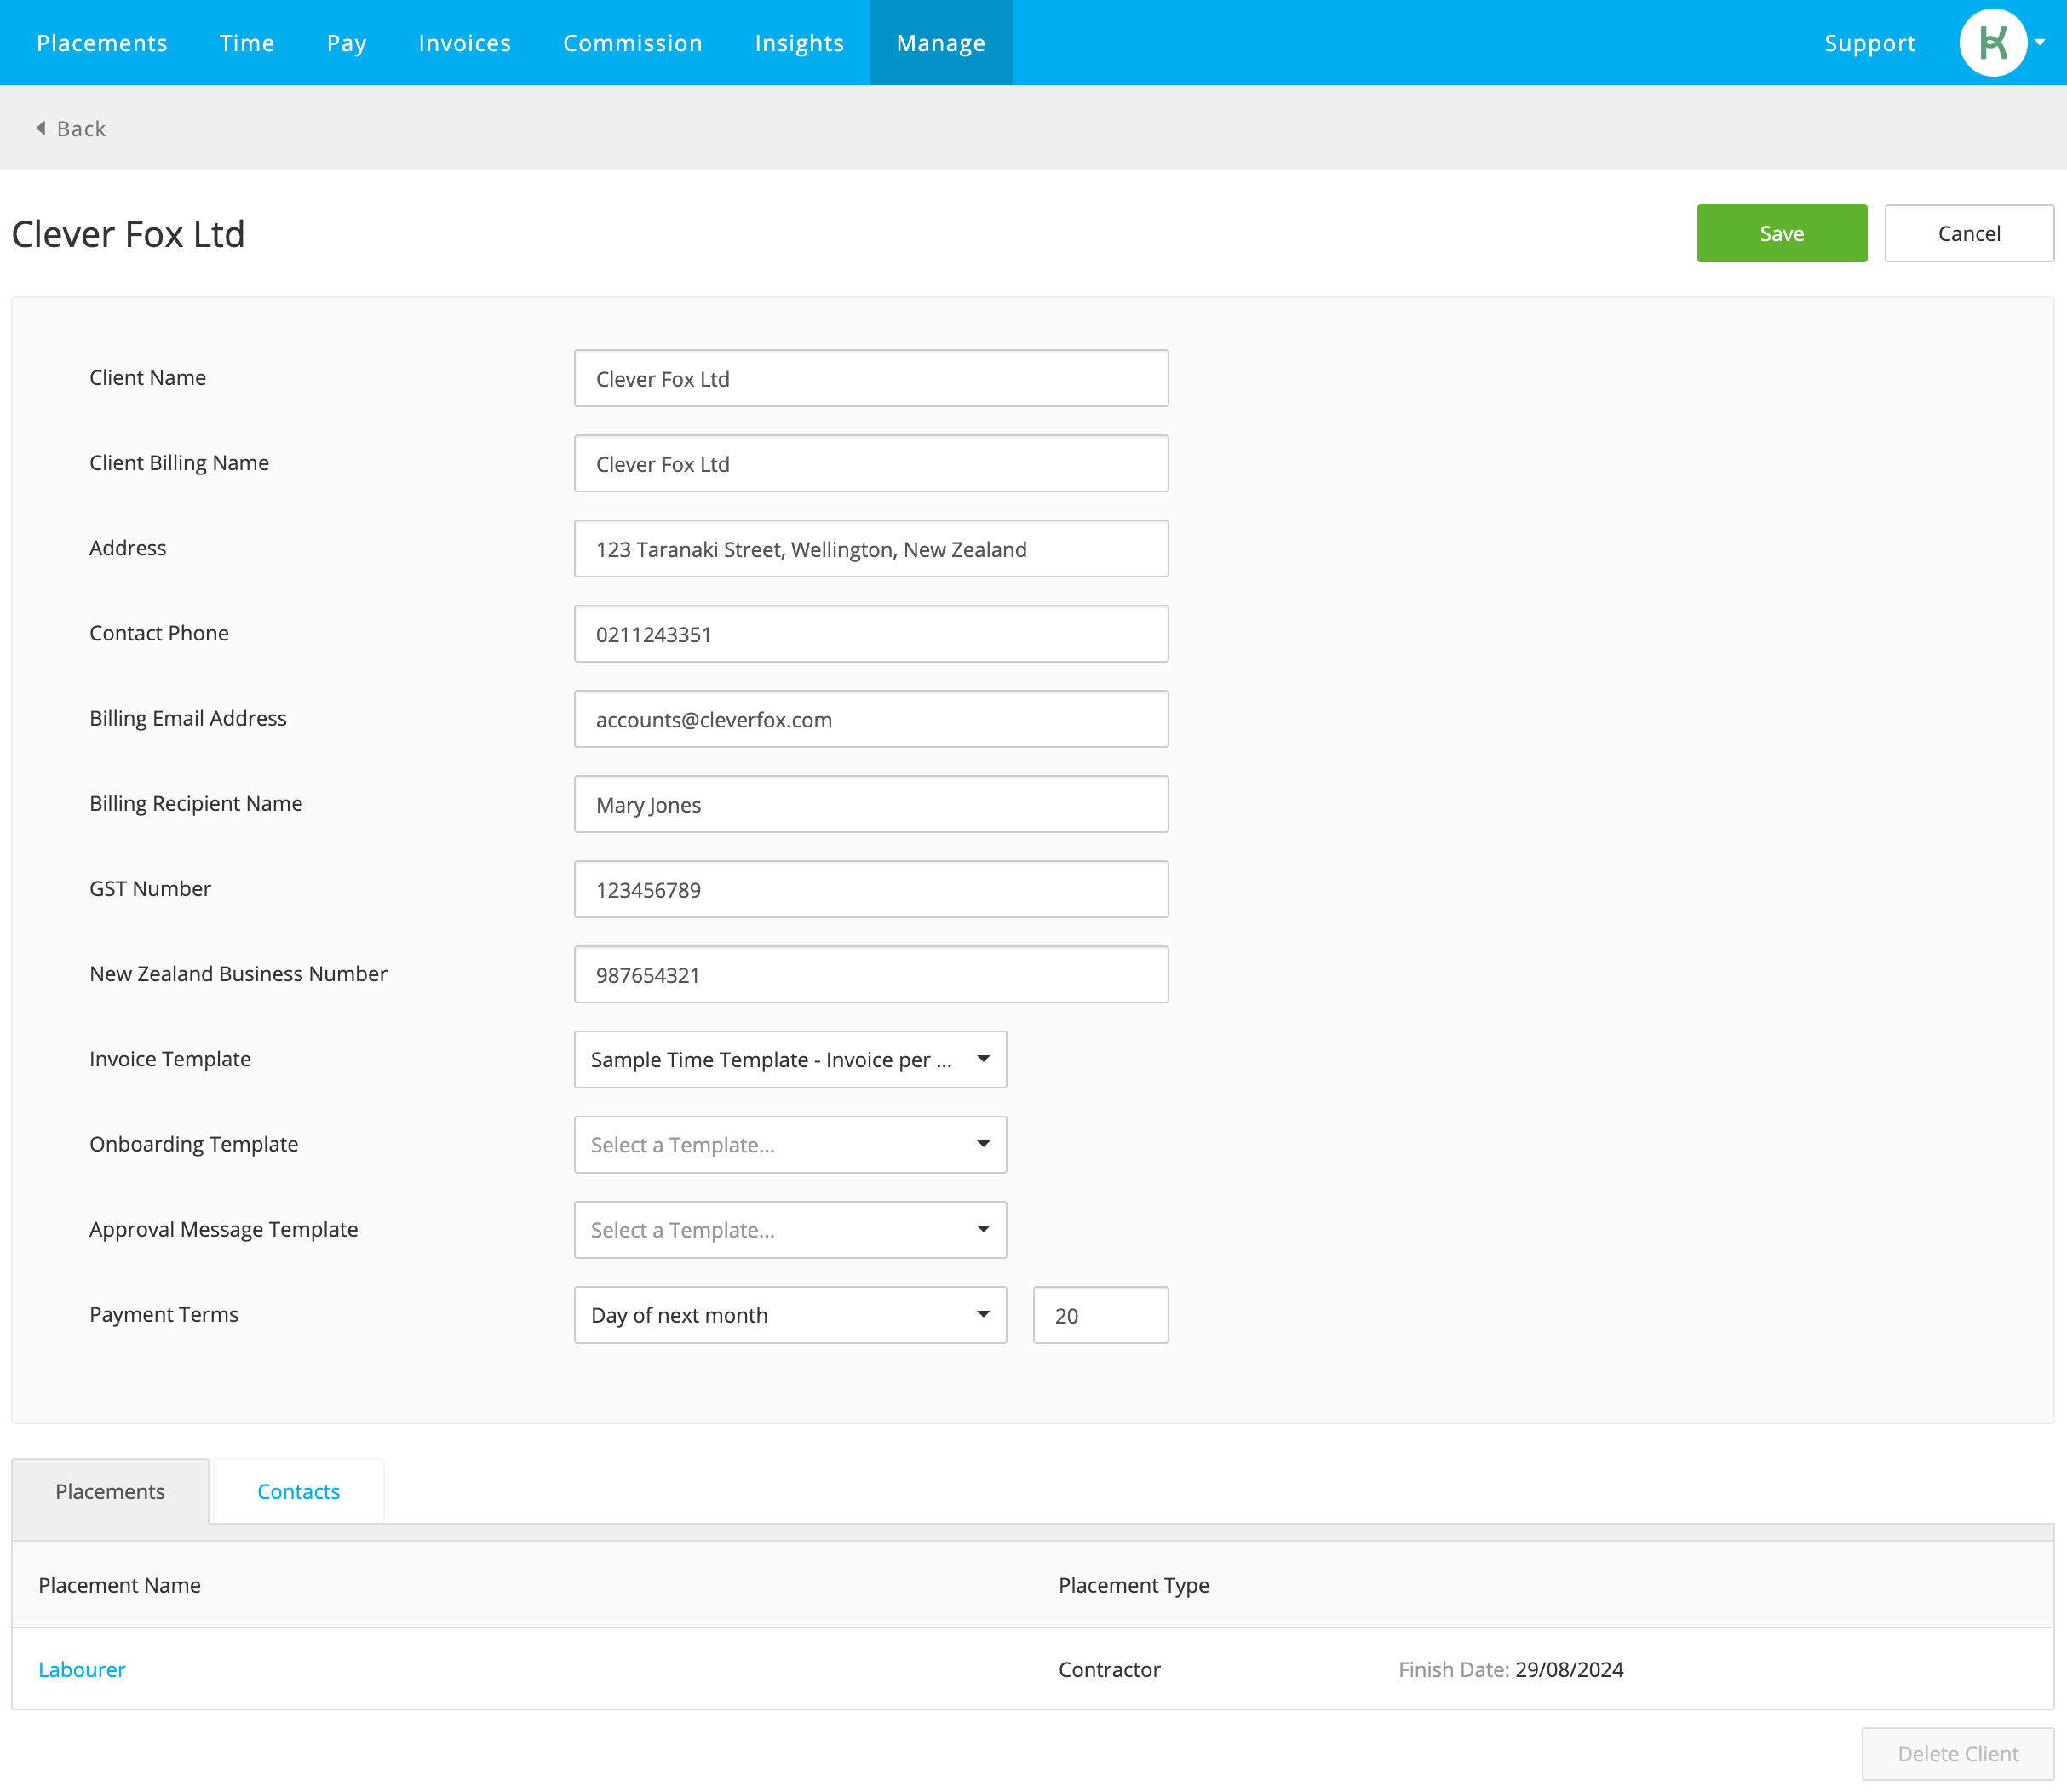The image size is (2067, 1792).
Task: Switch to the Placements tab
Action: click(110, 1491)
